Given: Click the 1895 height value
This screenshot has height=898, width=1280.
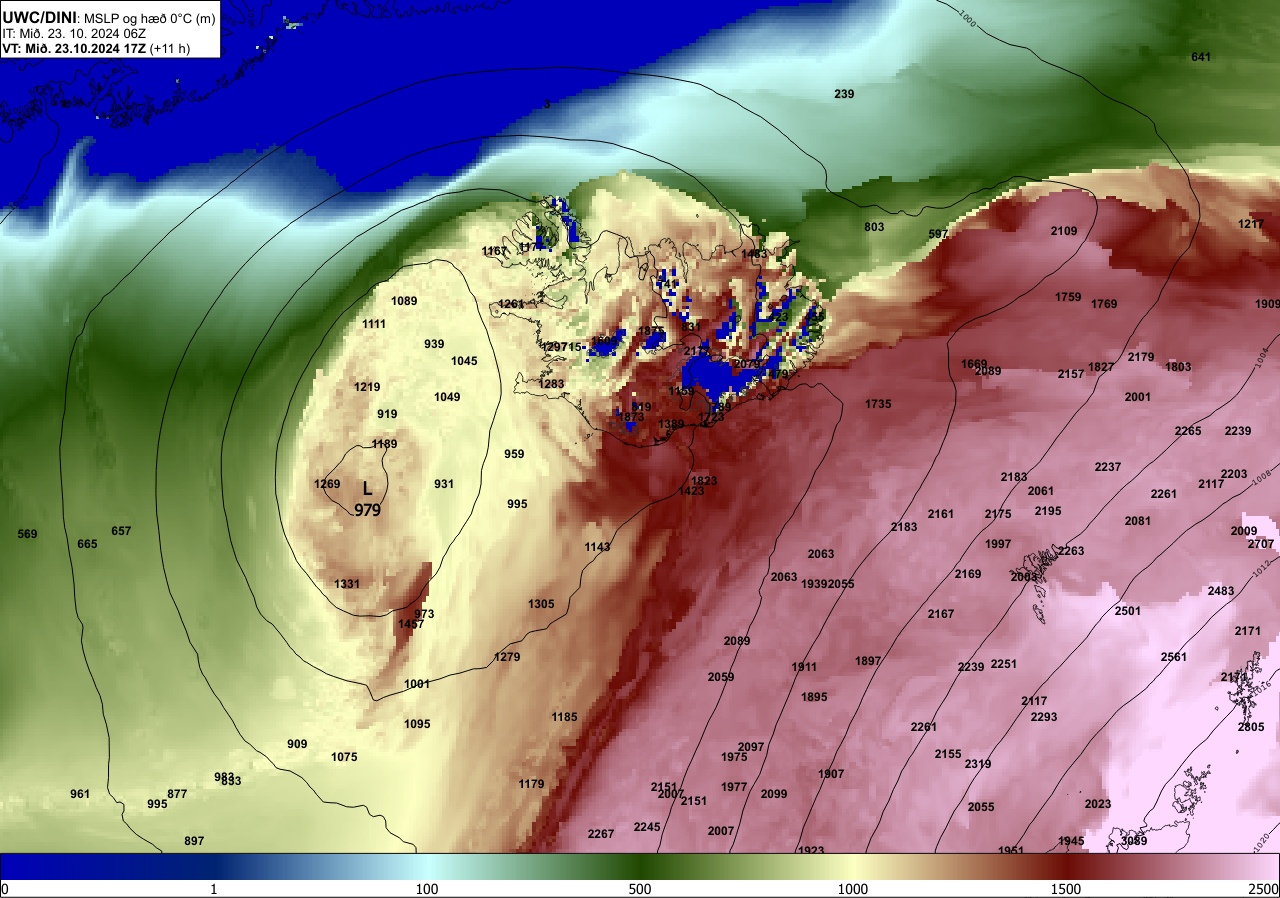Looking at the screenshot, I should point(815,697).
